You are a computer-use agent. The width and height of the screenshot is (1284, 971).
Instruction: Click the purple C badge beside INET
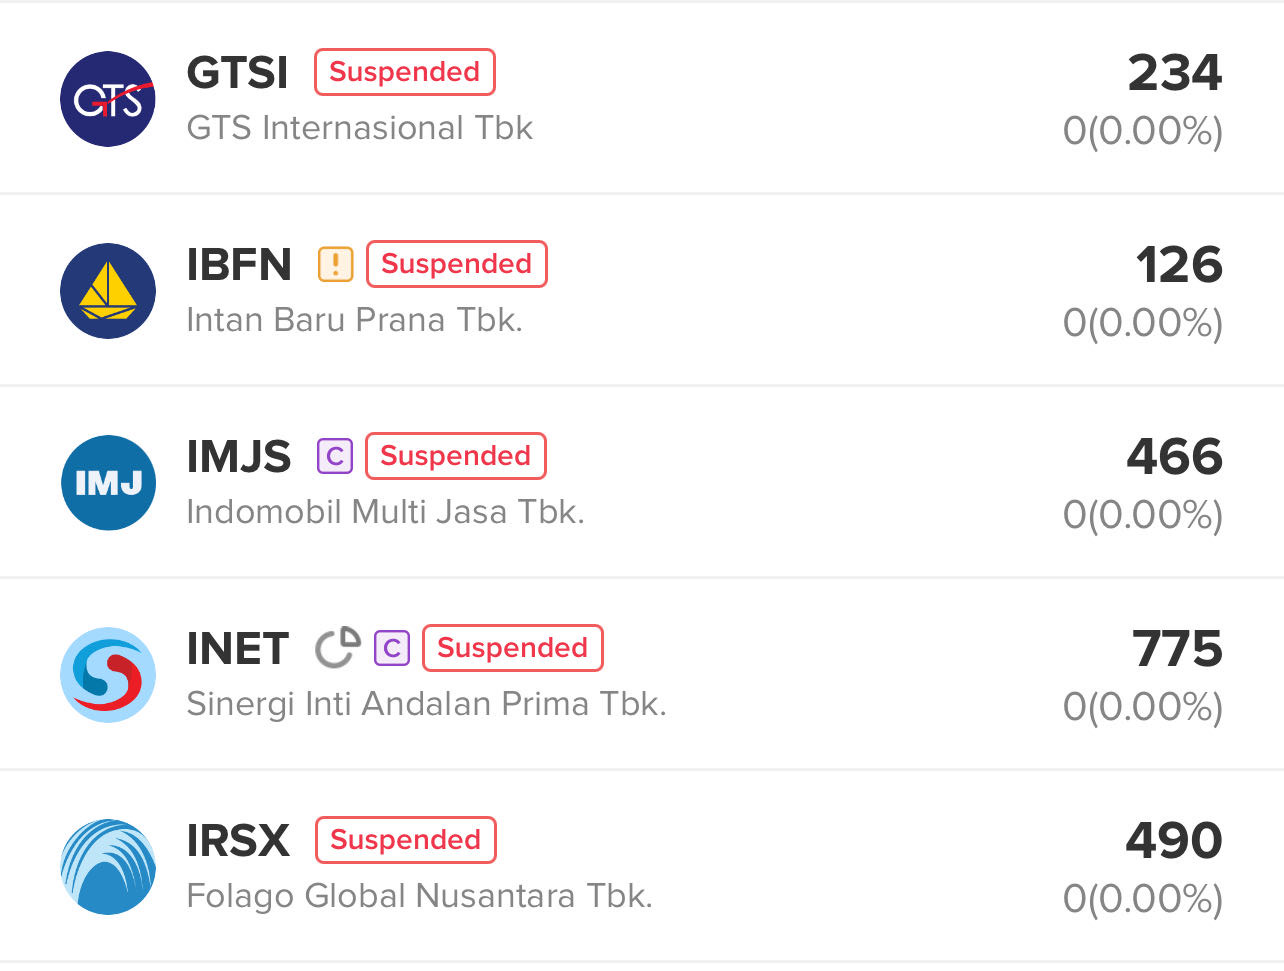pyautogui.click(x=392, y=648)
